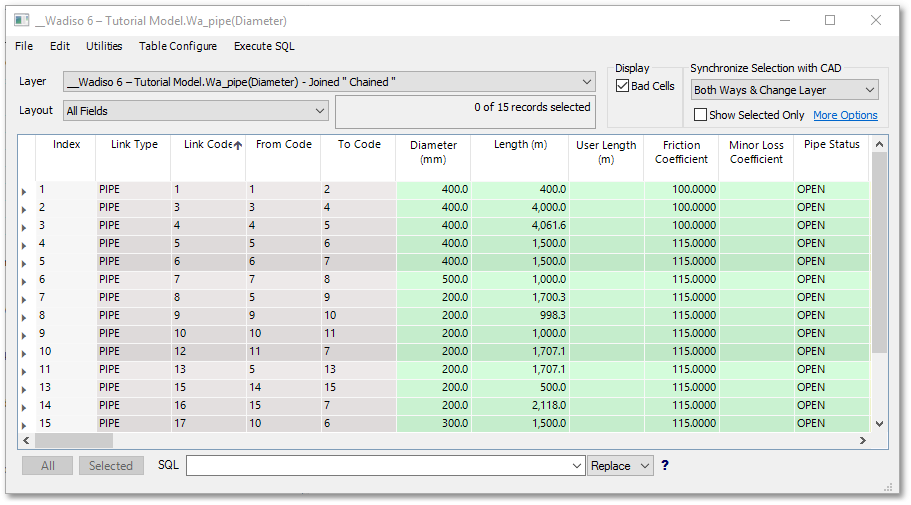Open the Execute SQL menu
Viewport: 911px width, 505px height.
pyautogui.click(x=264, y=46)
